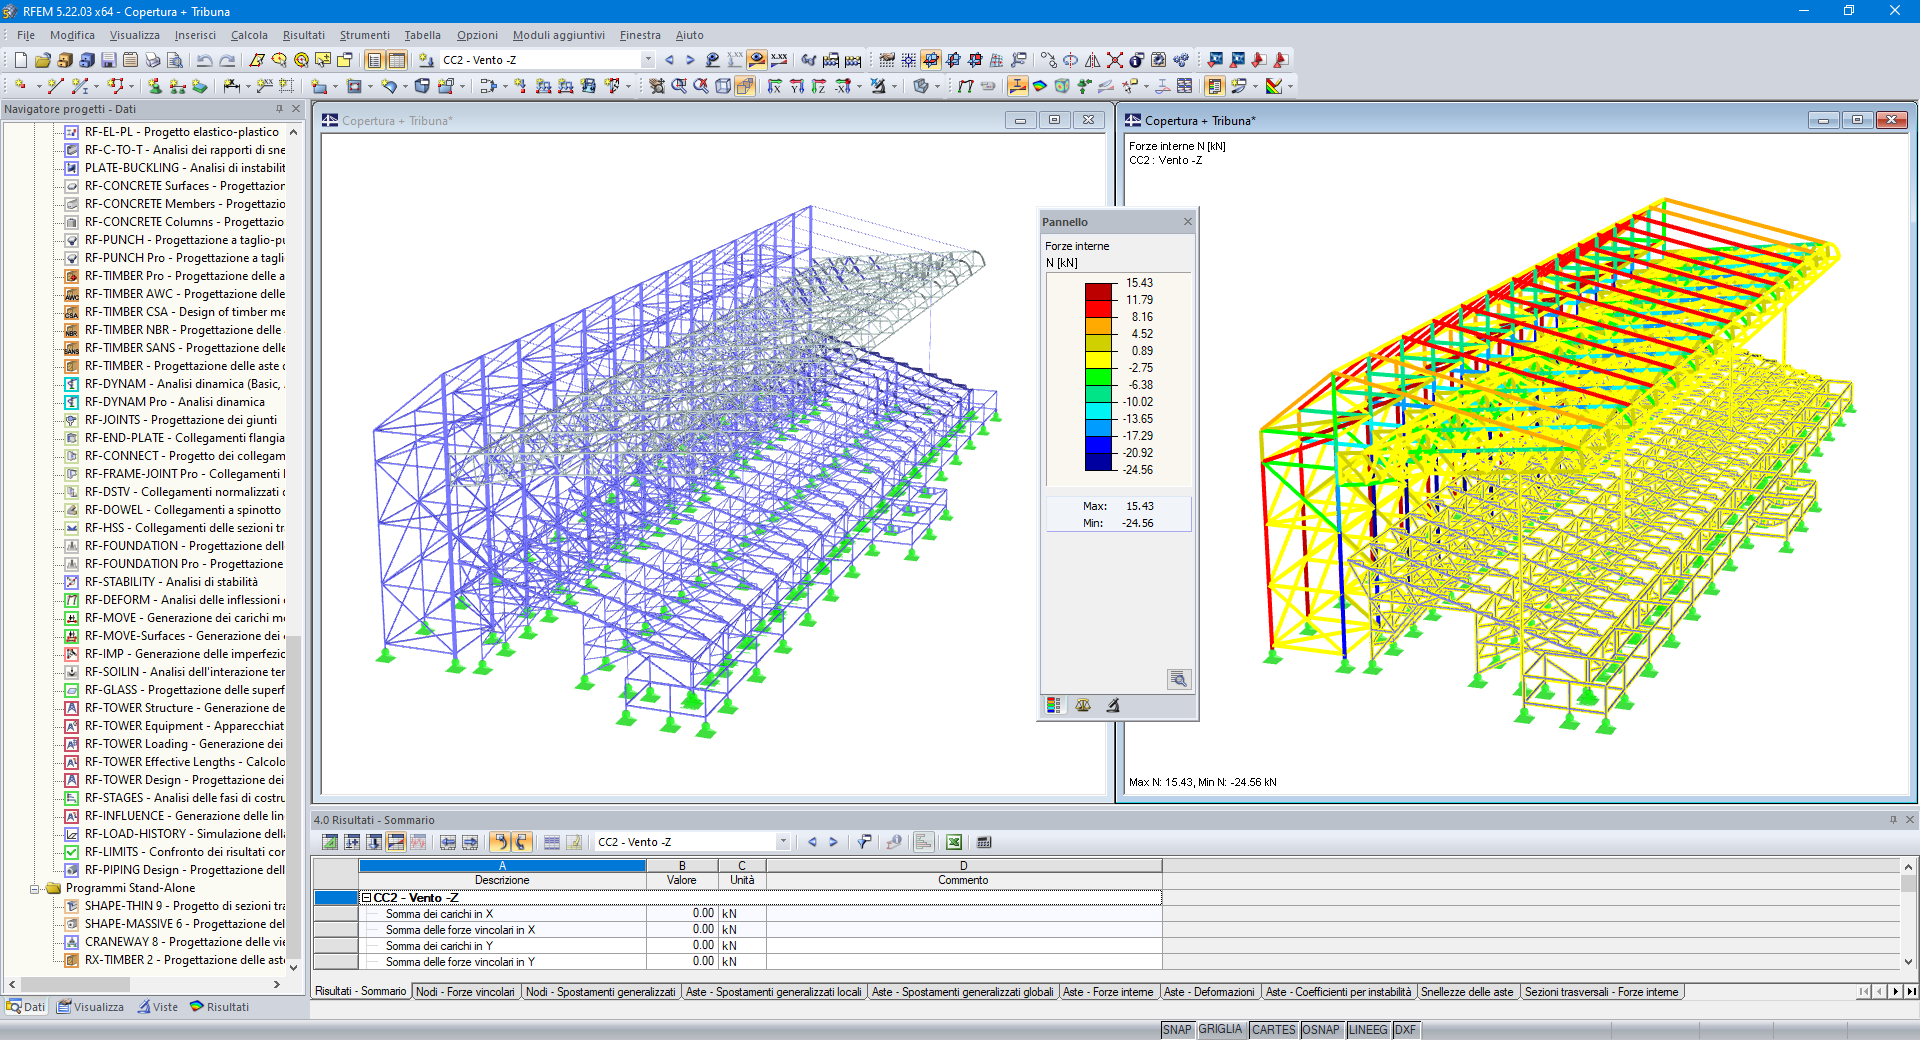The width and height of the screenshot is (1920, 1040).
Task: Toggle LINEEG guidelines in status bar
Action: pos(1368,1030)
